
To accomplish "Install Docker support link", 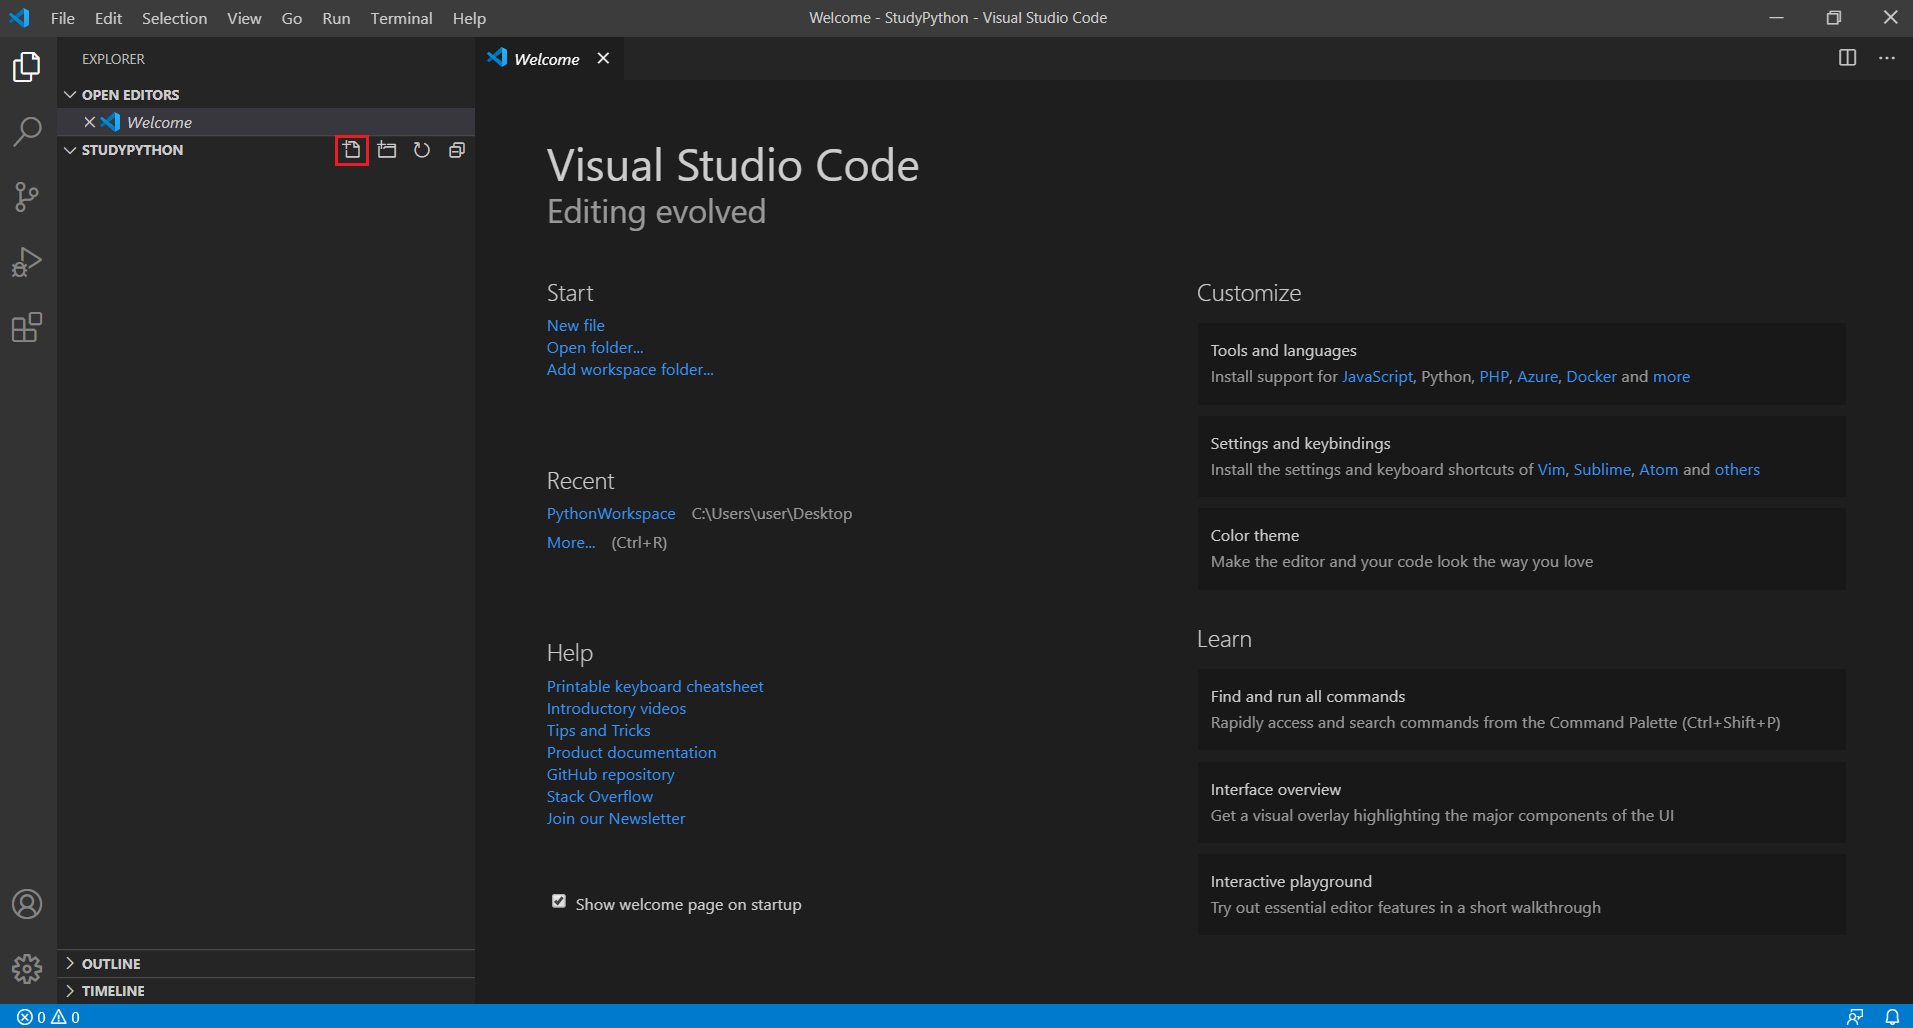I will pyautogui.click(x=1591, y=377).
